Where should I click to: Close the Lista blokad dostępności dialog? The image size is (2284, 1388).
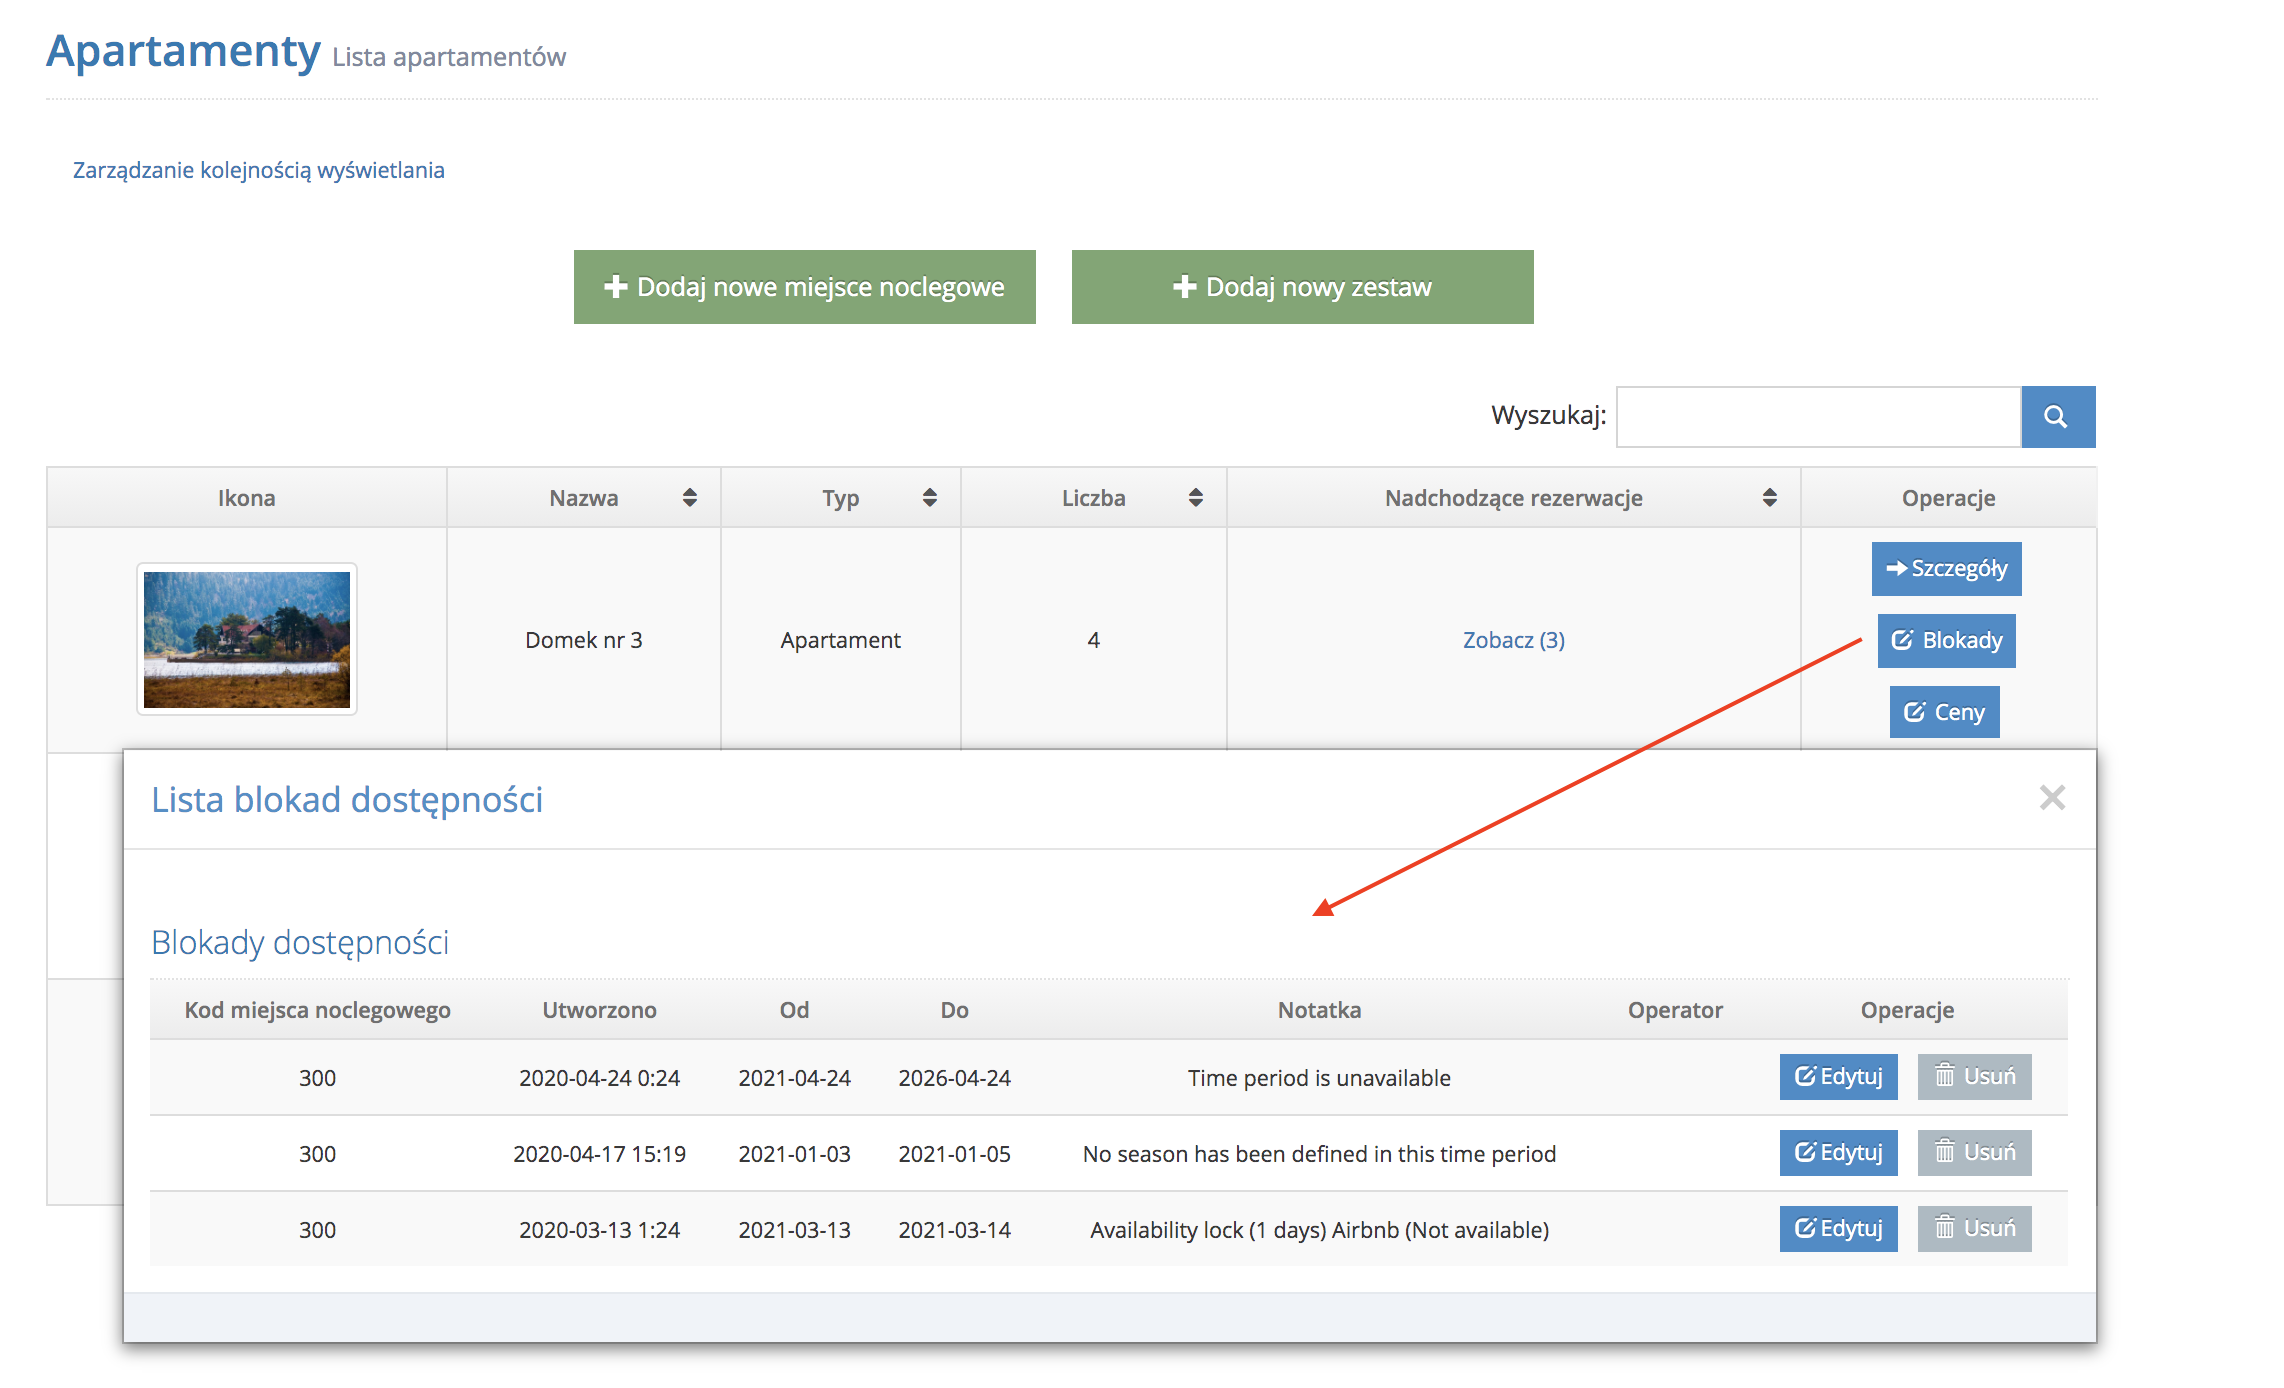point(2052,798)
